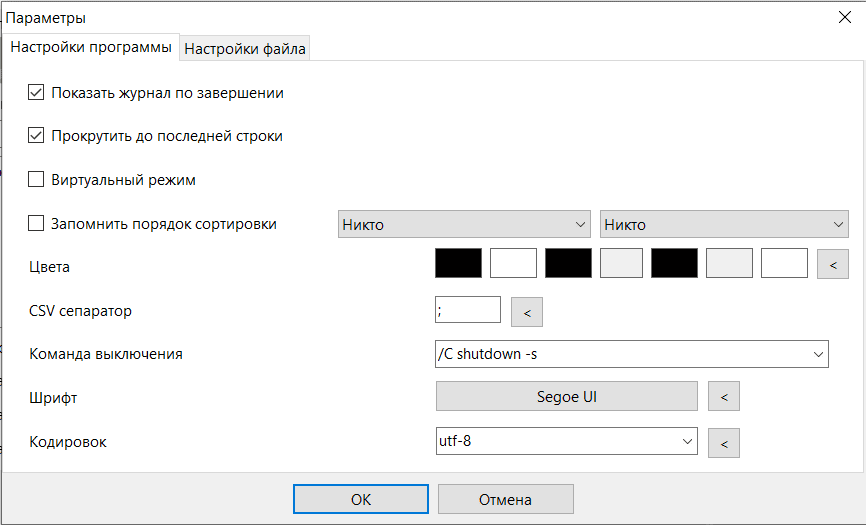Click the reset arrow beside utf-8 encoding
This screenshot has width=866, height=525.
tap(723, 442)
